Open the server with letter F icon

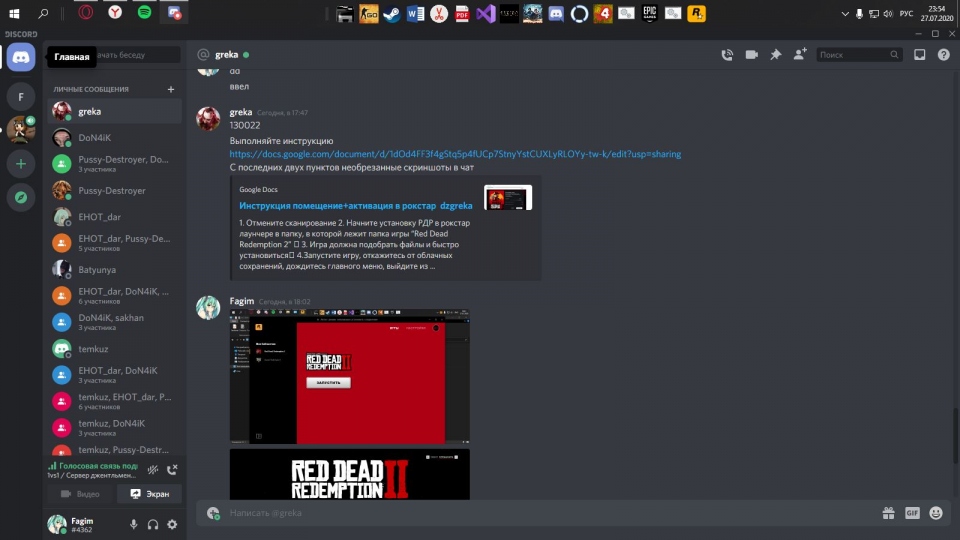[21, 97]
